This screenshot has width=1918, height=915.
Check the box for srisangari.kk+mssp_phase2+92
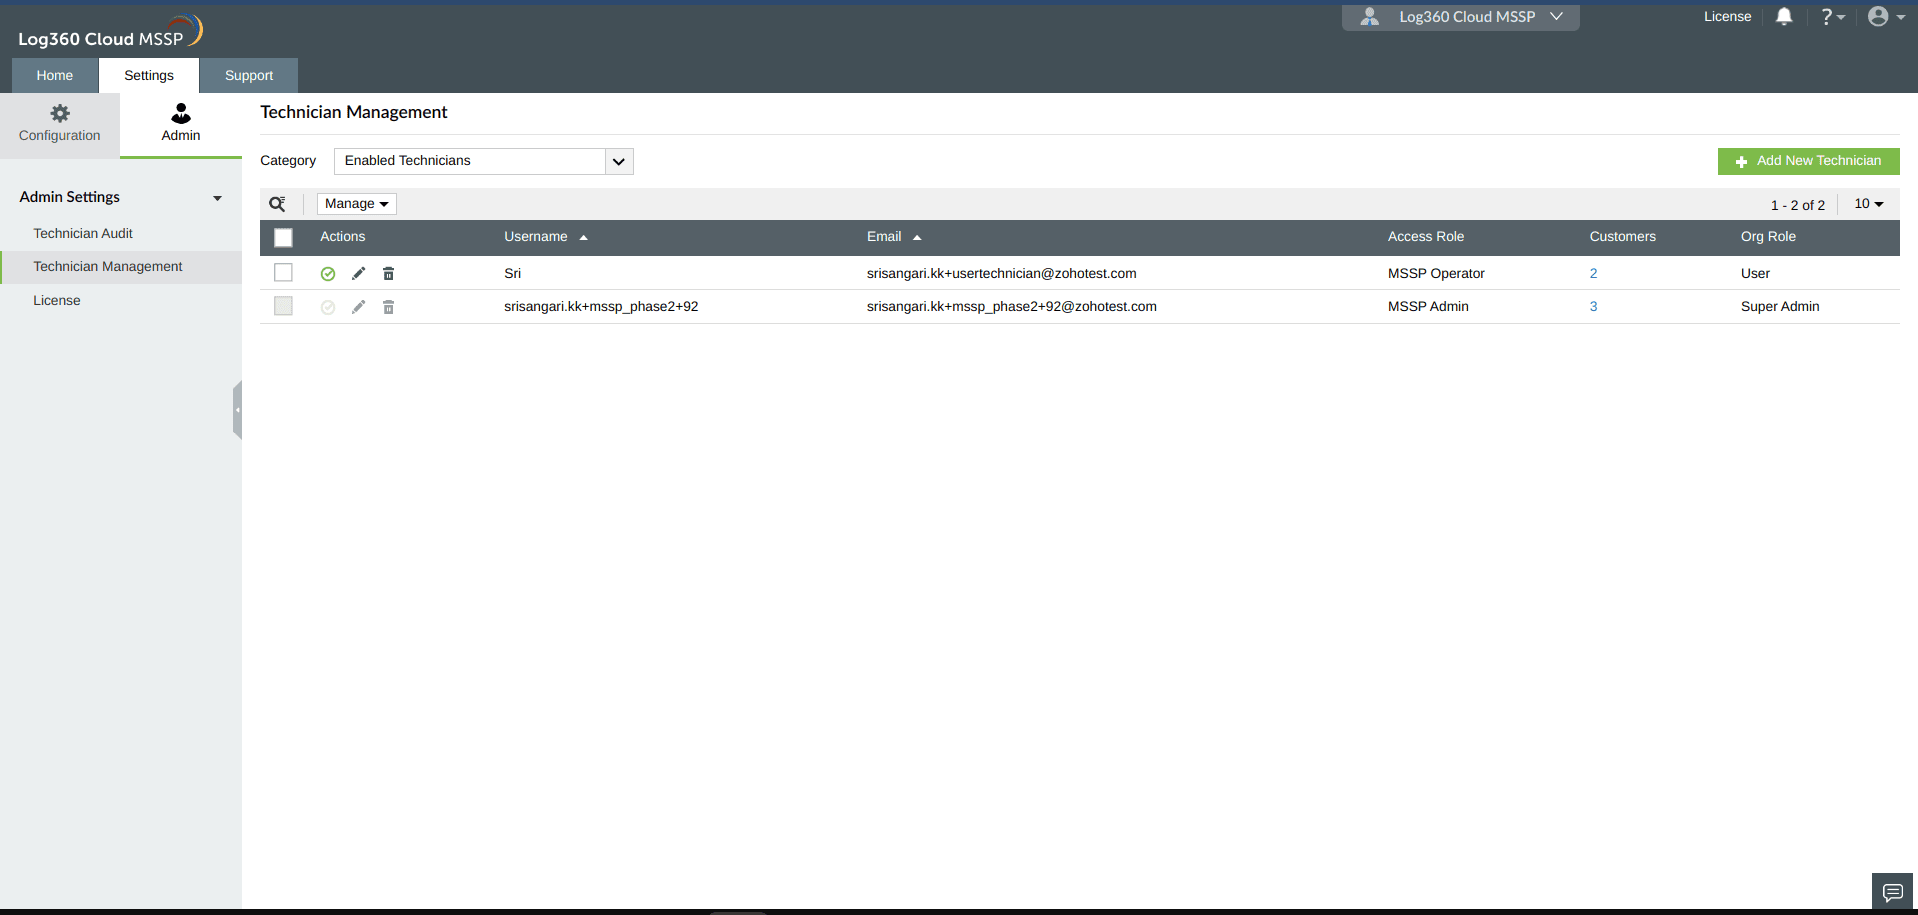(x=284, y=306)
